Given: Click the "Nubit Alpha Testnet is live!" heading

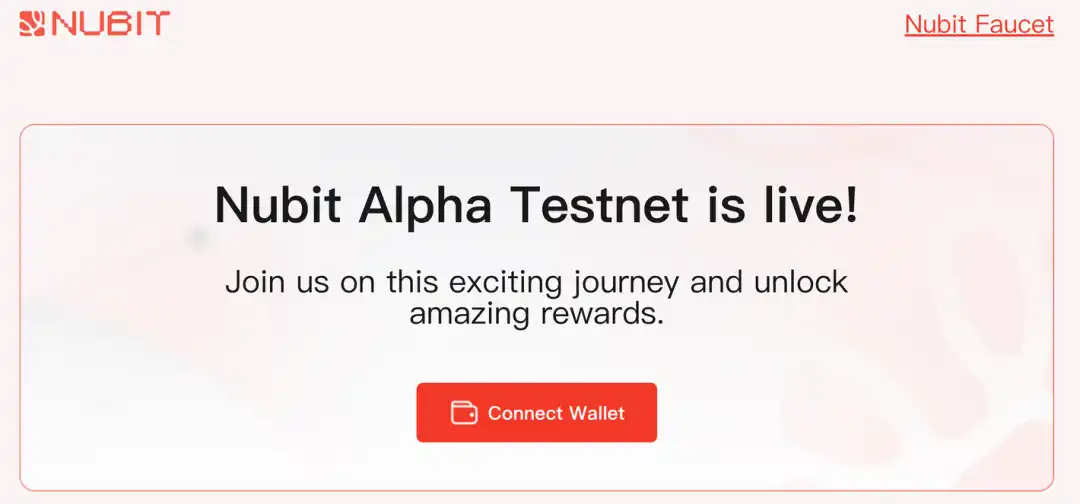Looking at the screenshot, I should (536, 205).
